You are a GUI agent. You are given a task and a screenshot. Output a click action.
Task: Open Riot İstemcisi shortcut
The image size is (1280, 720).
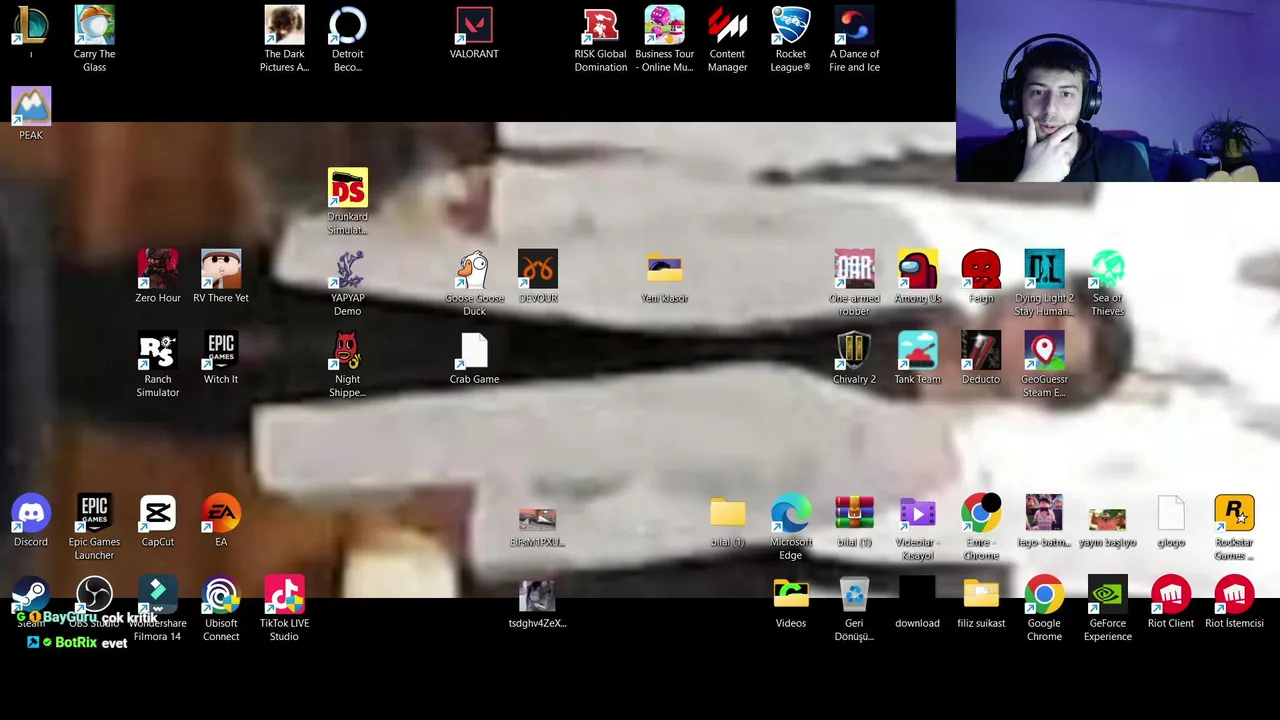click(1234, 602)
